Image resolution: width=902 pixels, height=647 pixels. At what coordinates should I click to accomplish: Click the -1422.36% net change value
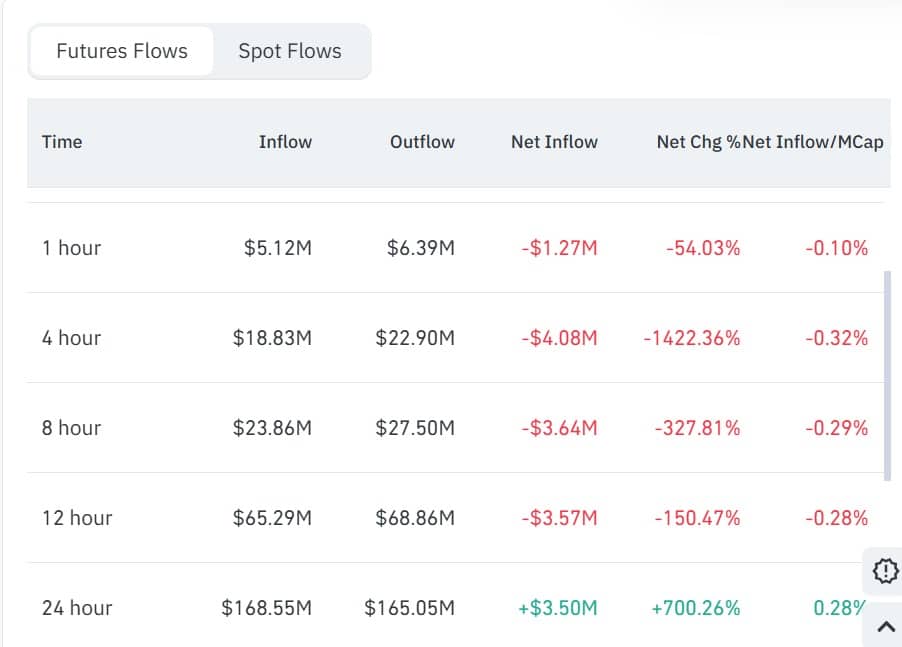point(692,338)
